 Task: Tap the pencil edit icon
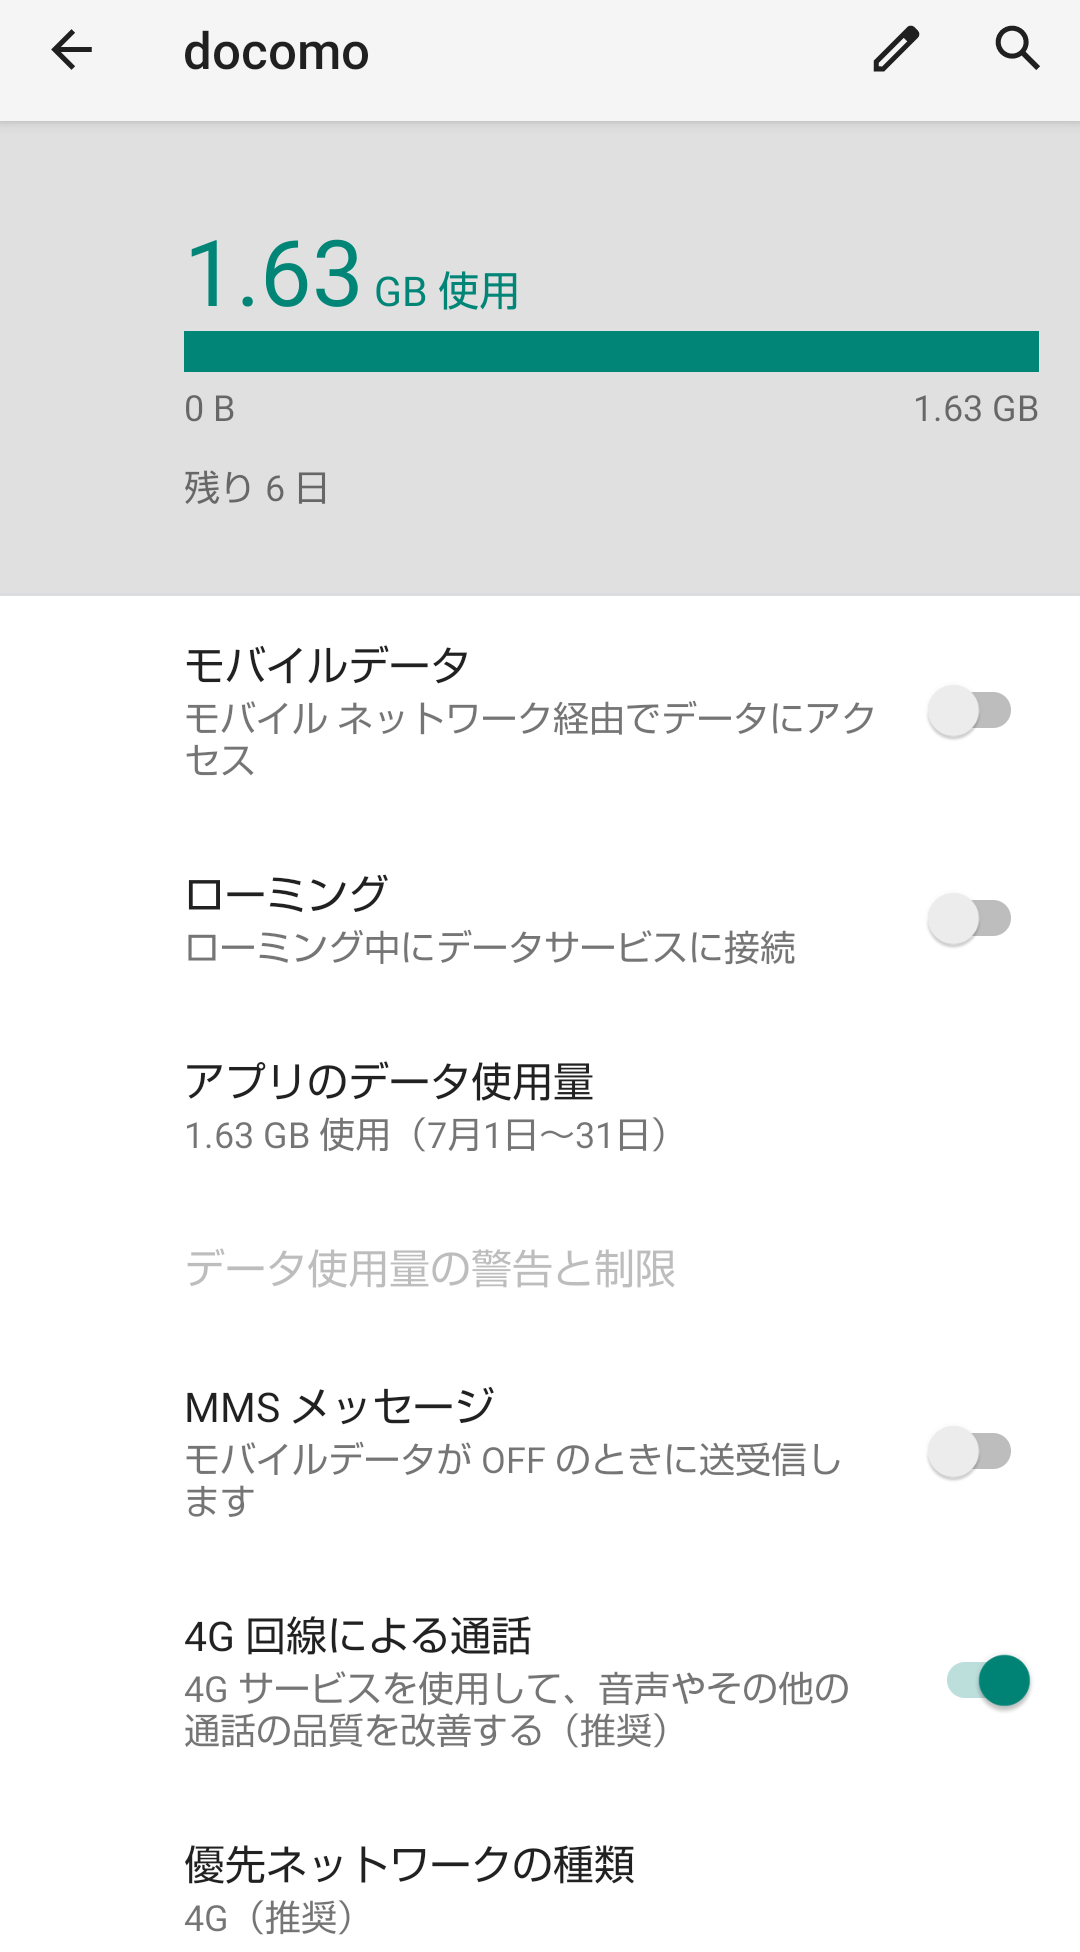[895, 50]
